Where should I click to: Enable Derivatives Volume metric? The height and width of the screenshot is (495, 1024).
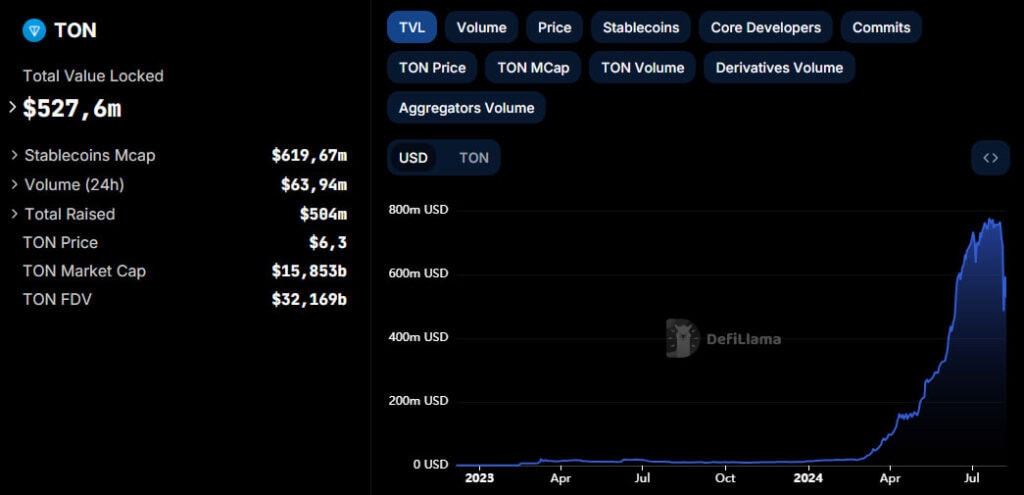779,68
